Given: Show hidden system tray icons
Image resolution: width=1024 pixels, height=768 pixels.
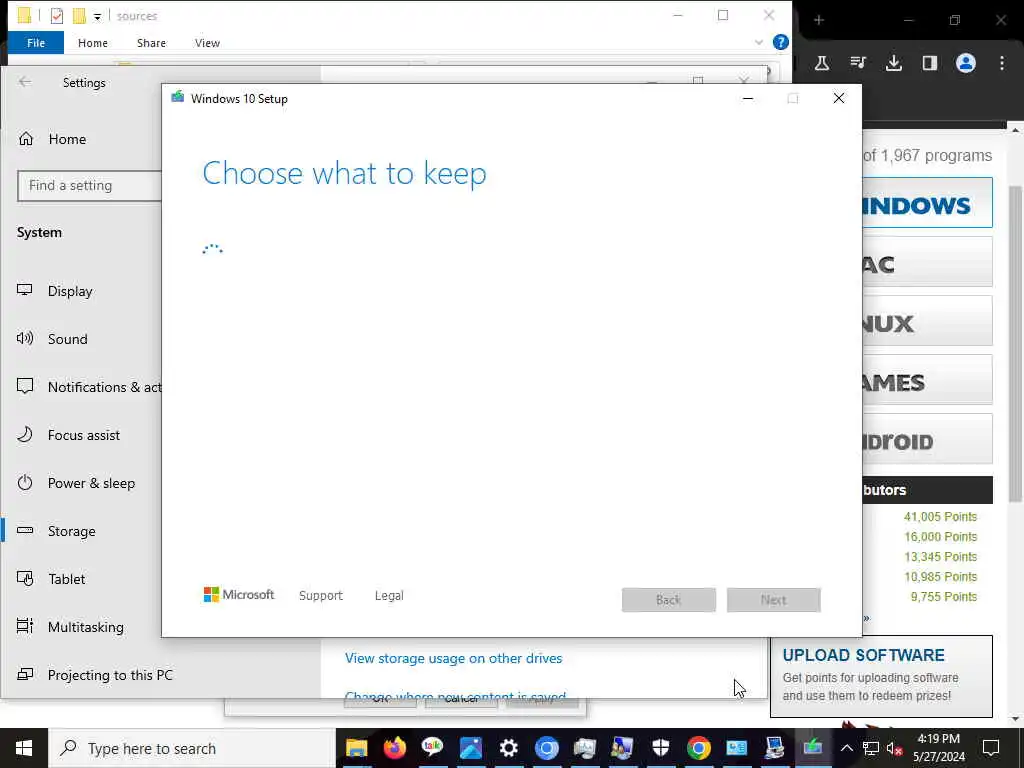Looking at the screenshot, I should 846,748.
